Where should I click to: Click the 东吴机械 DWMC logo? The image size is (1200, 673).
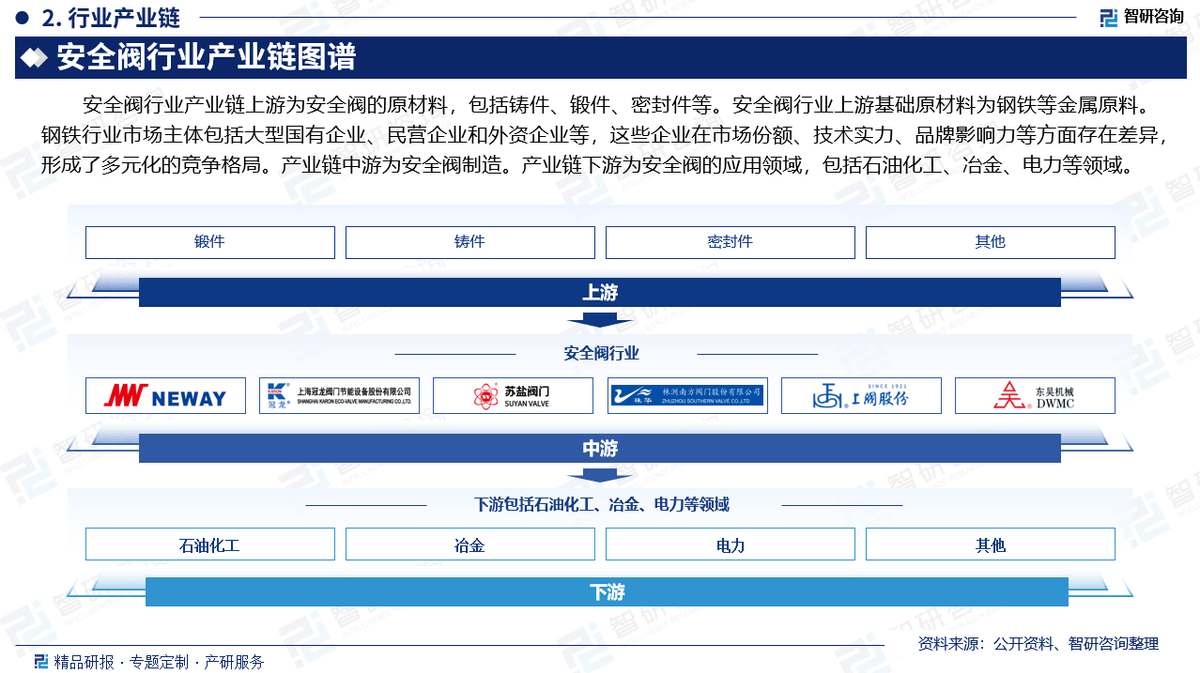point(1035,396)
